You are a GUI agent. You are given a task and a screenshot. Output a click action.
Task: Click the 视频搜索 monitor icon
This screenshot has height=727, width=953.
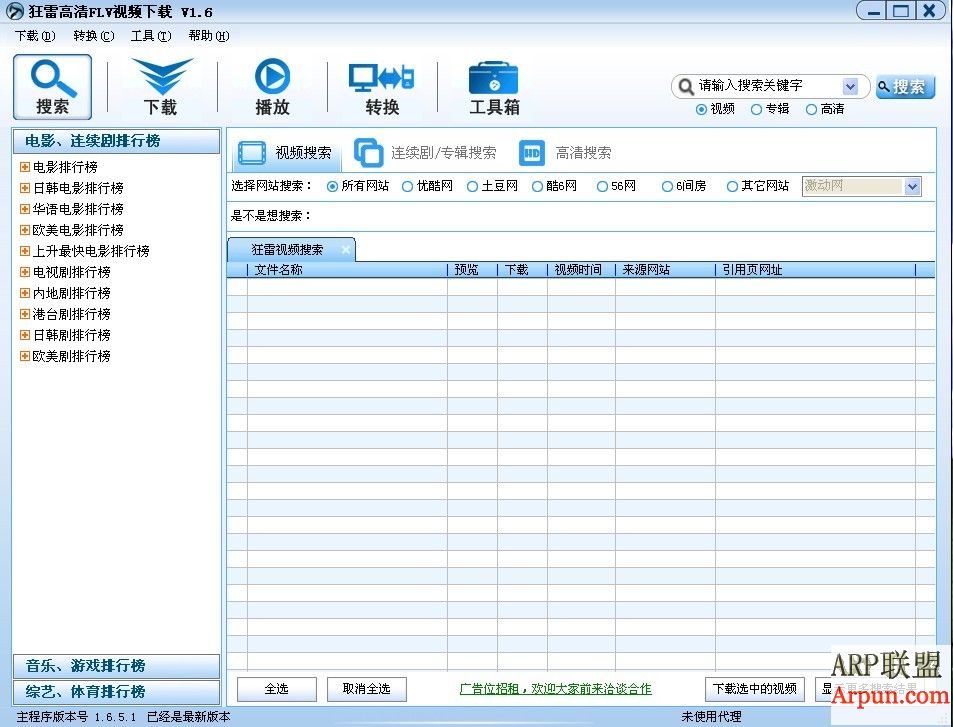point(253,152)
